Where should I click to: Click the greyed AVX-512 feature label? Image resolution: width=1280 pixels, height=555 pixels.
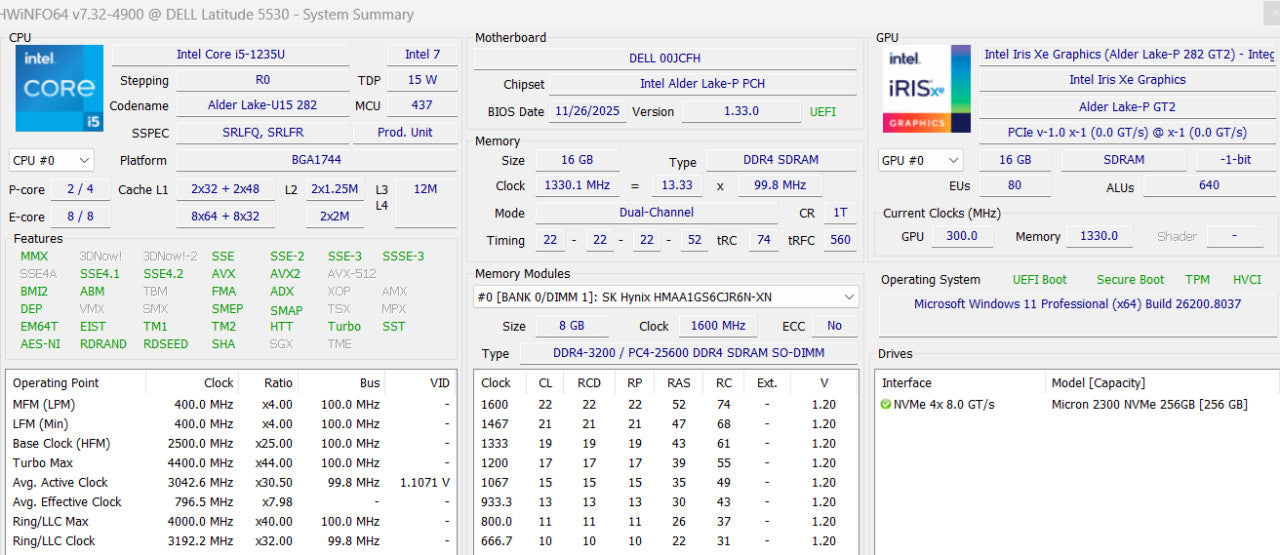(352, 273)
